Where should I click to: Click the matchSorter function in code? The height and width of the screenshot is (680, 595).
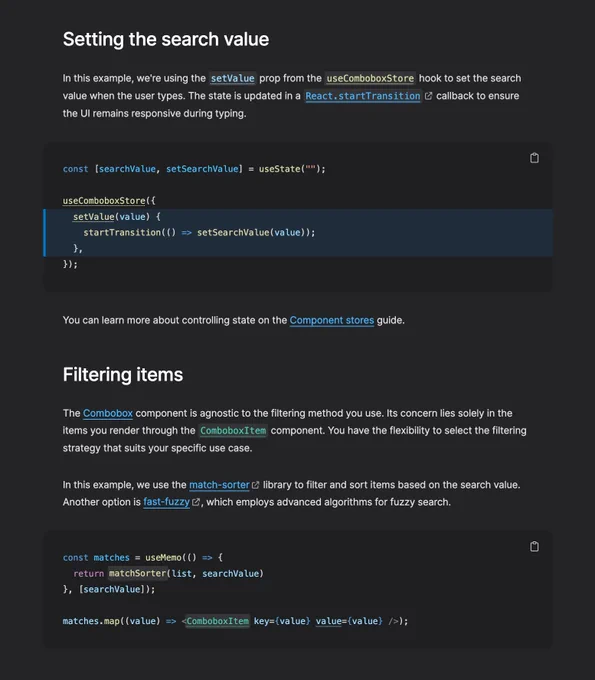tap(137, 573)
